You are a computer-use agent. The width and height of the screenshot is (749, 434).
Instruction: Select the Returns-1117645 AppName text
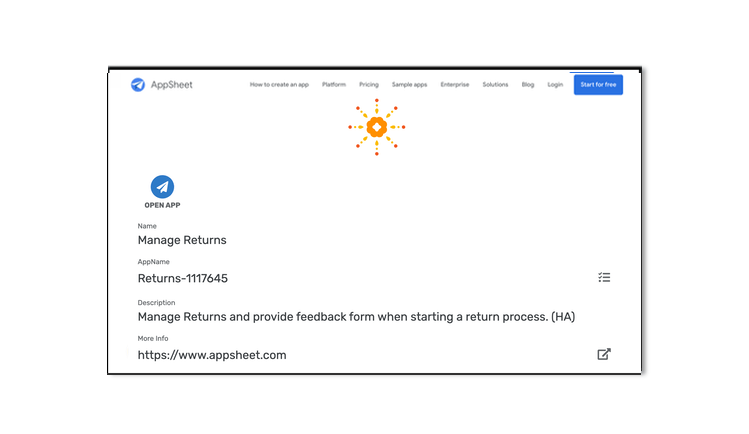coord(183,278)
